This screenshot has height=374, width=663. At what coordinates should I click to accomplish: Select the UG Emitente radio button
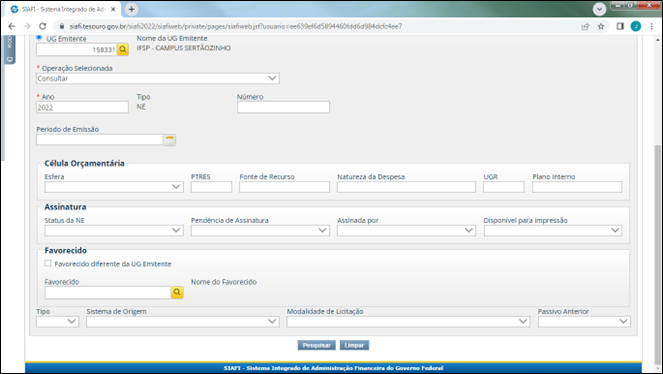click(x=39, y=38)
